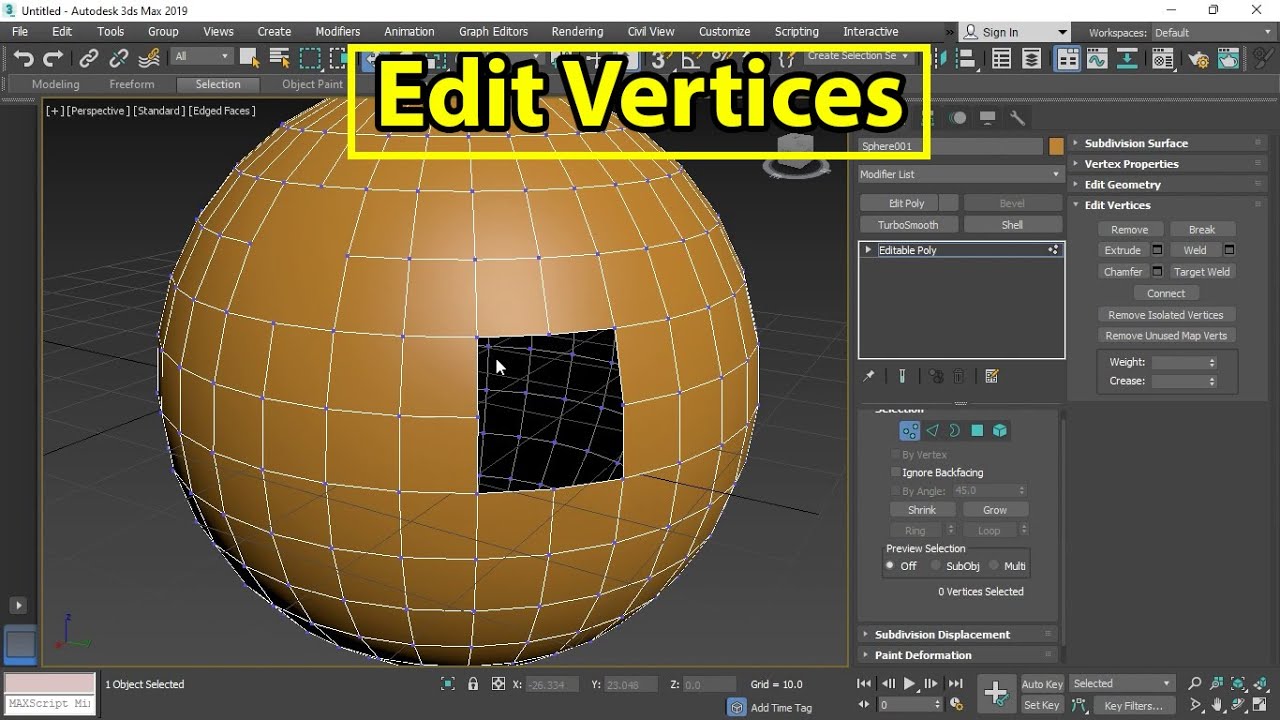The width and height of the screenshot is (1280, 720).
Task: Toggle Ignore Backfacing checkbox
Action: click(896, 472)
